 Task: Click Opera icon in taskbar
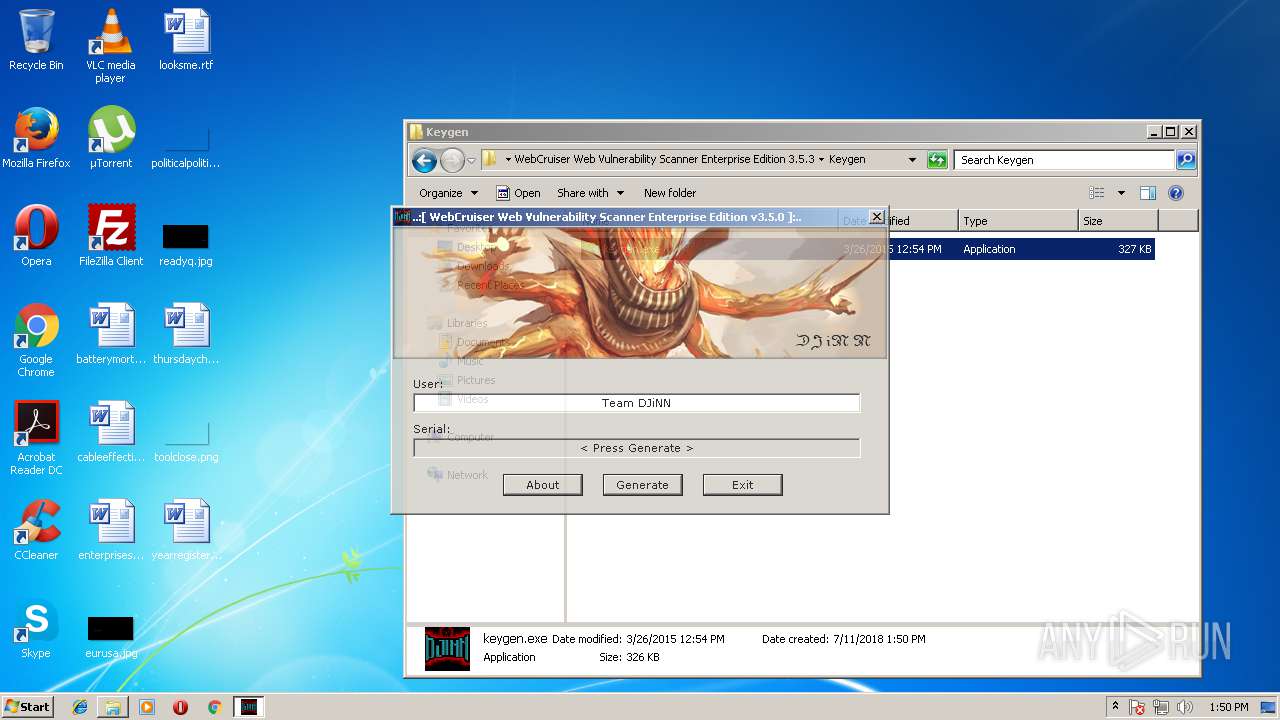tap(181, 707)
